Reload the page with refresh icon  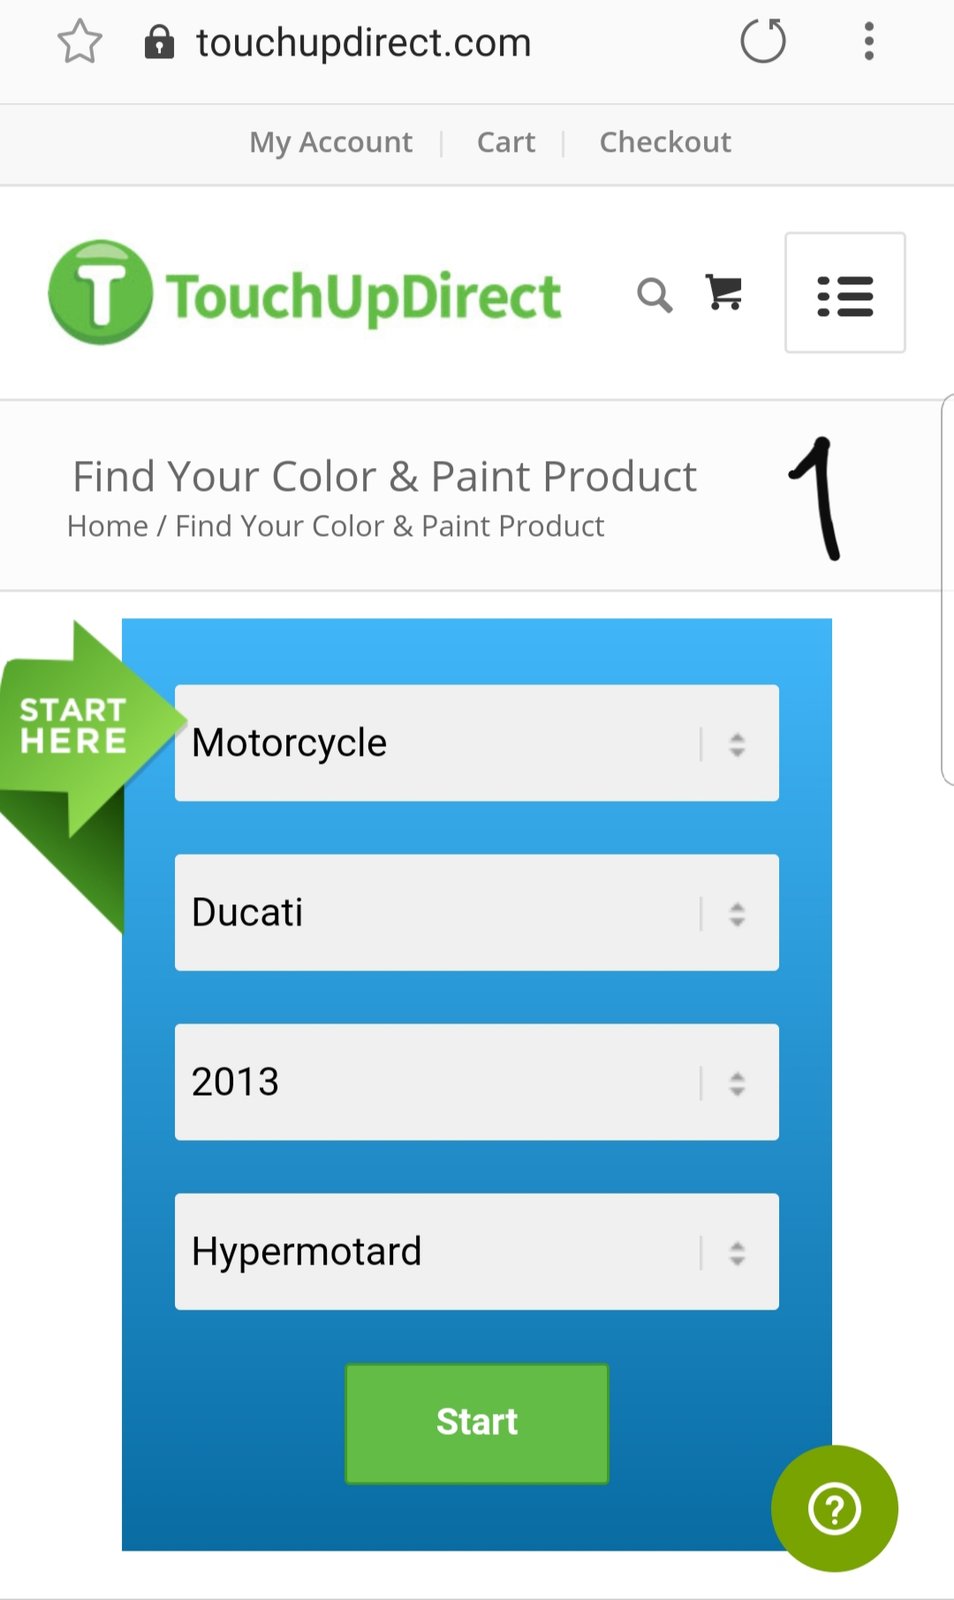coord(763,42)
